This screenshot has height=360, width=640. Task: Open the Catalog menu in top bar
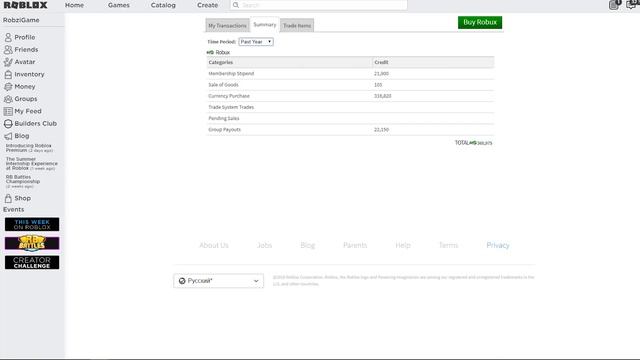point(163,5)
